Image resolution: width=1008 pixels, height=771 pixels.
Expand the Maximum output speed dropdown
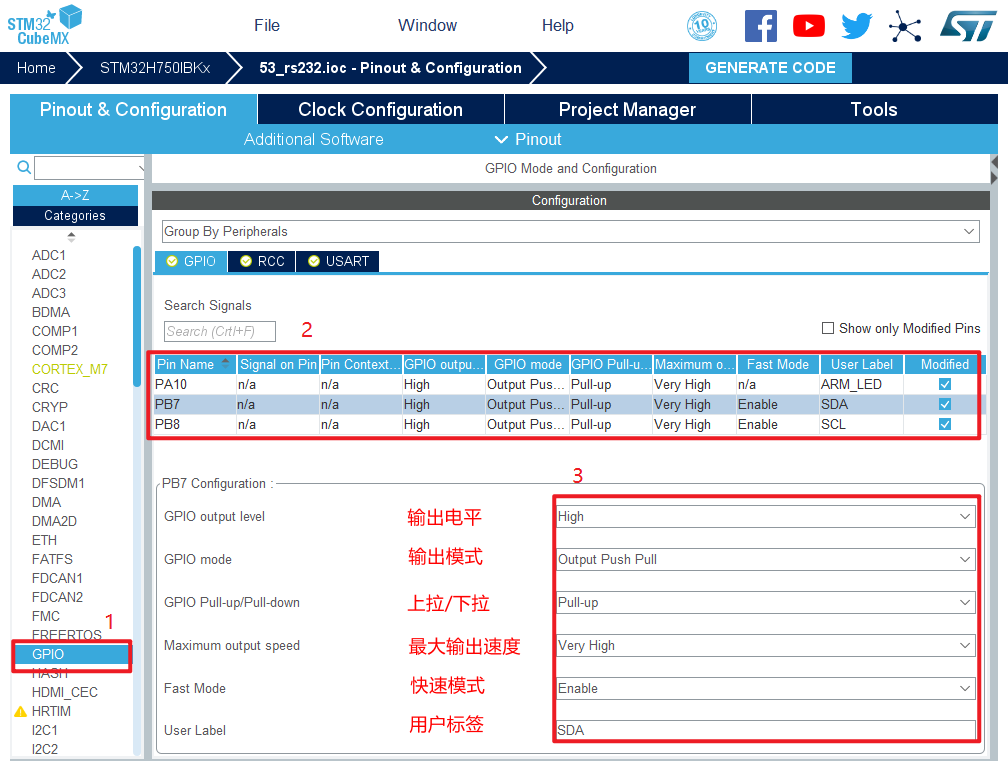pyautogui.click(x=765, y=646)
